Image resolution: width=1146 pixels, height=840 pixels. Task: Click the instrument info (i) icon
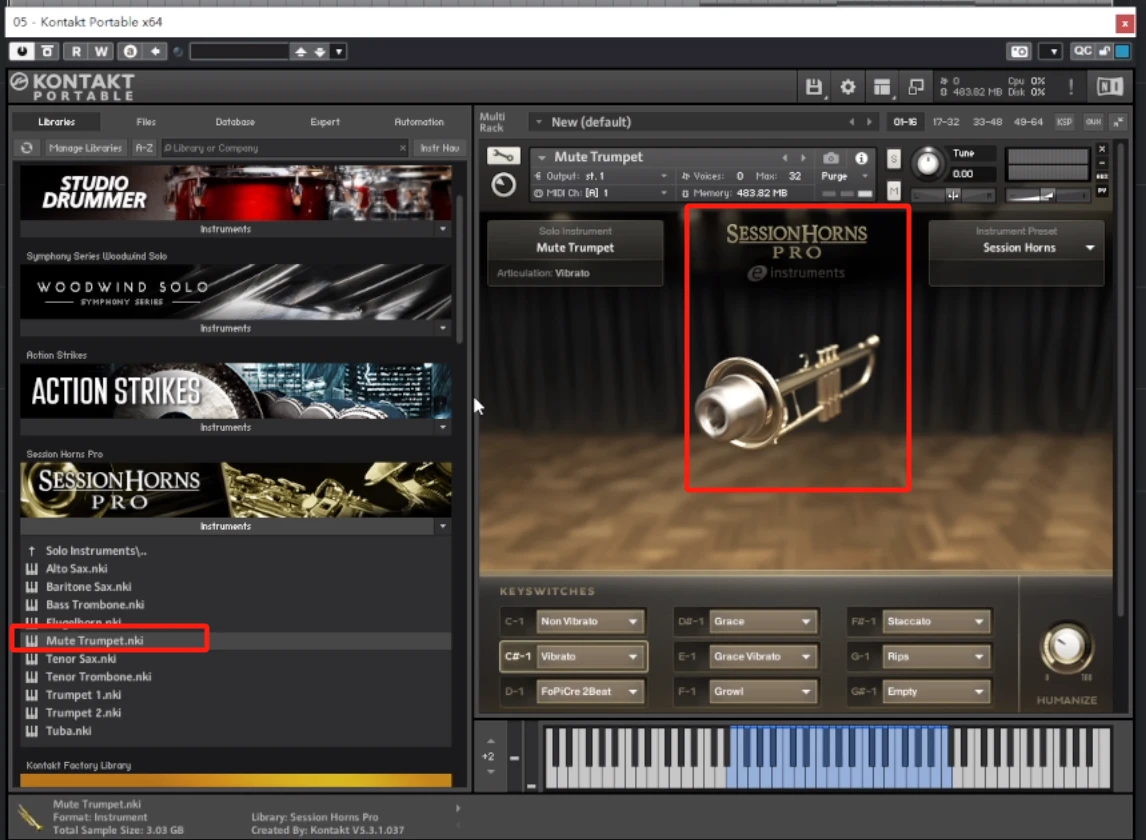(x=862, y=157)
